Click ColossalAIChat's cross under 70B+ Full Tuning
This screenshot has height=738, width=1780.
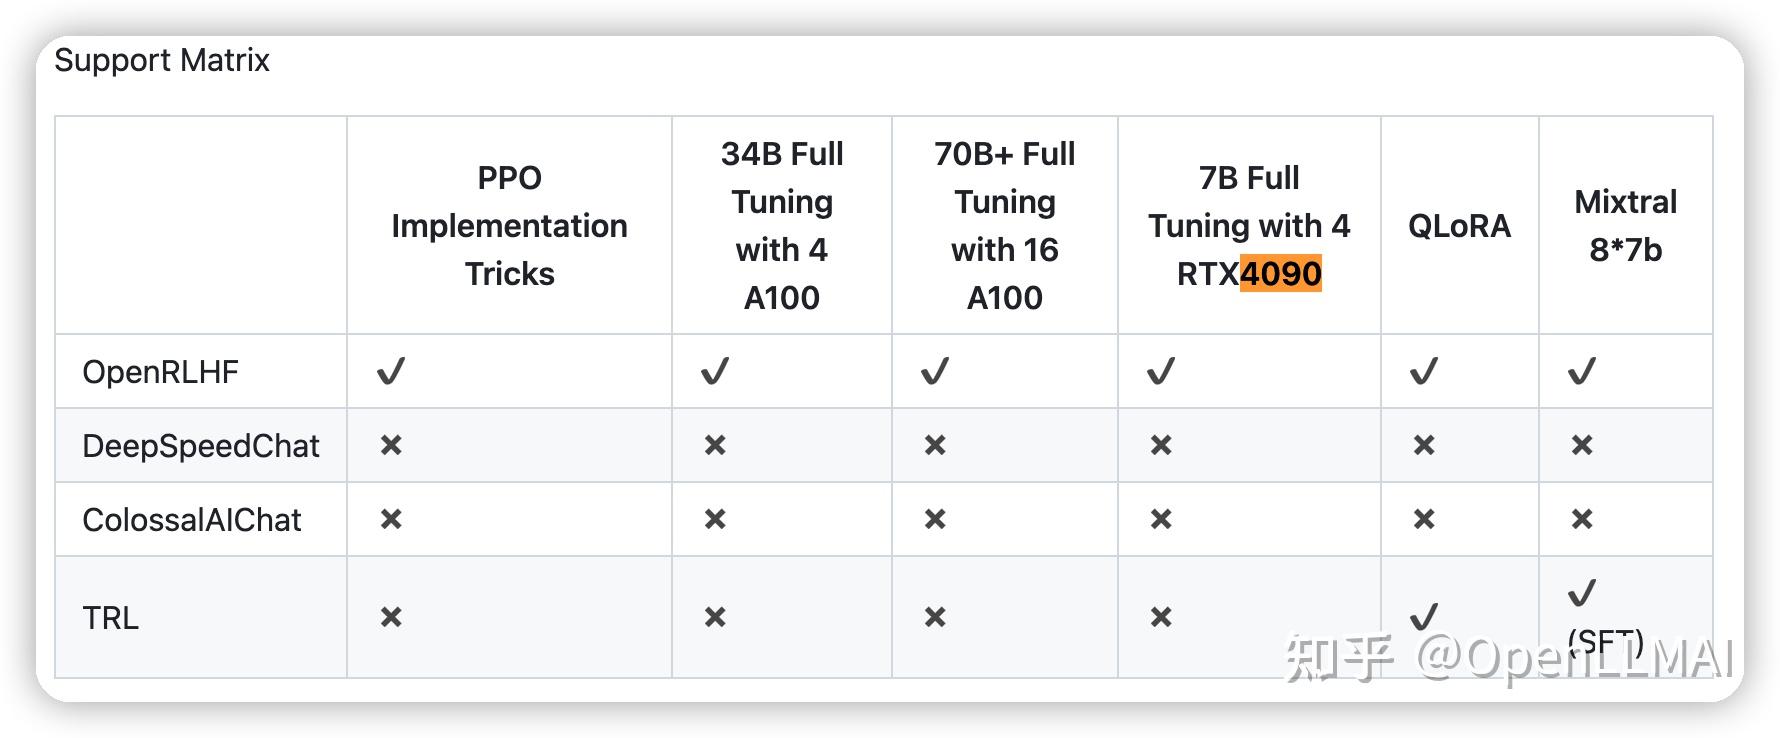pos(935,519)
